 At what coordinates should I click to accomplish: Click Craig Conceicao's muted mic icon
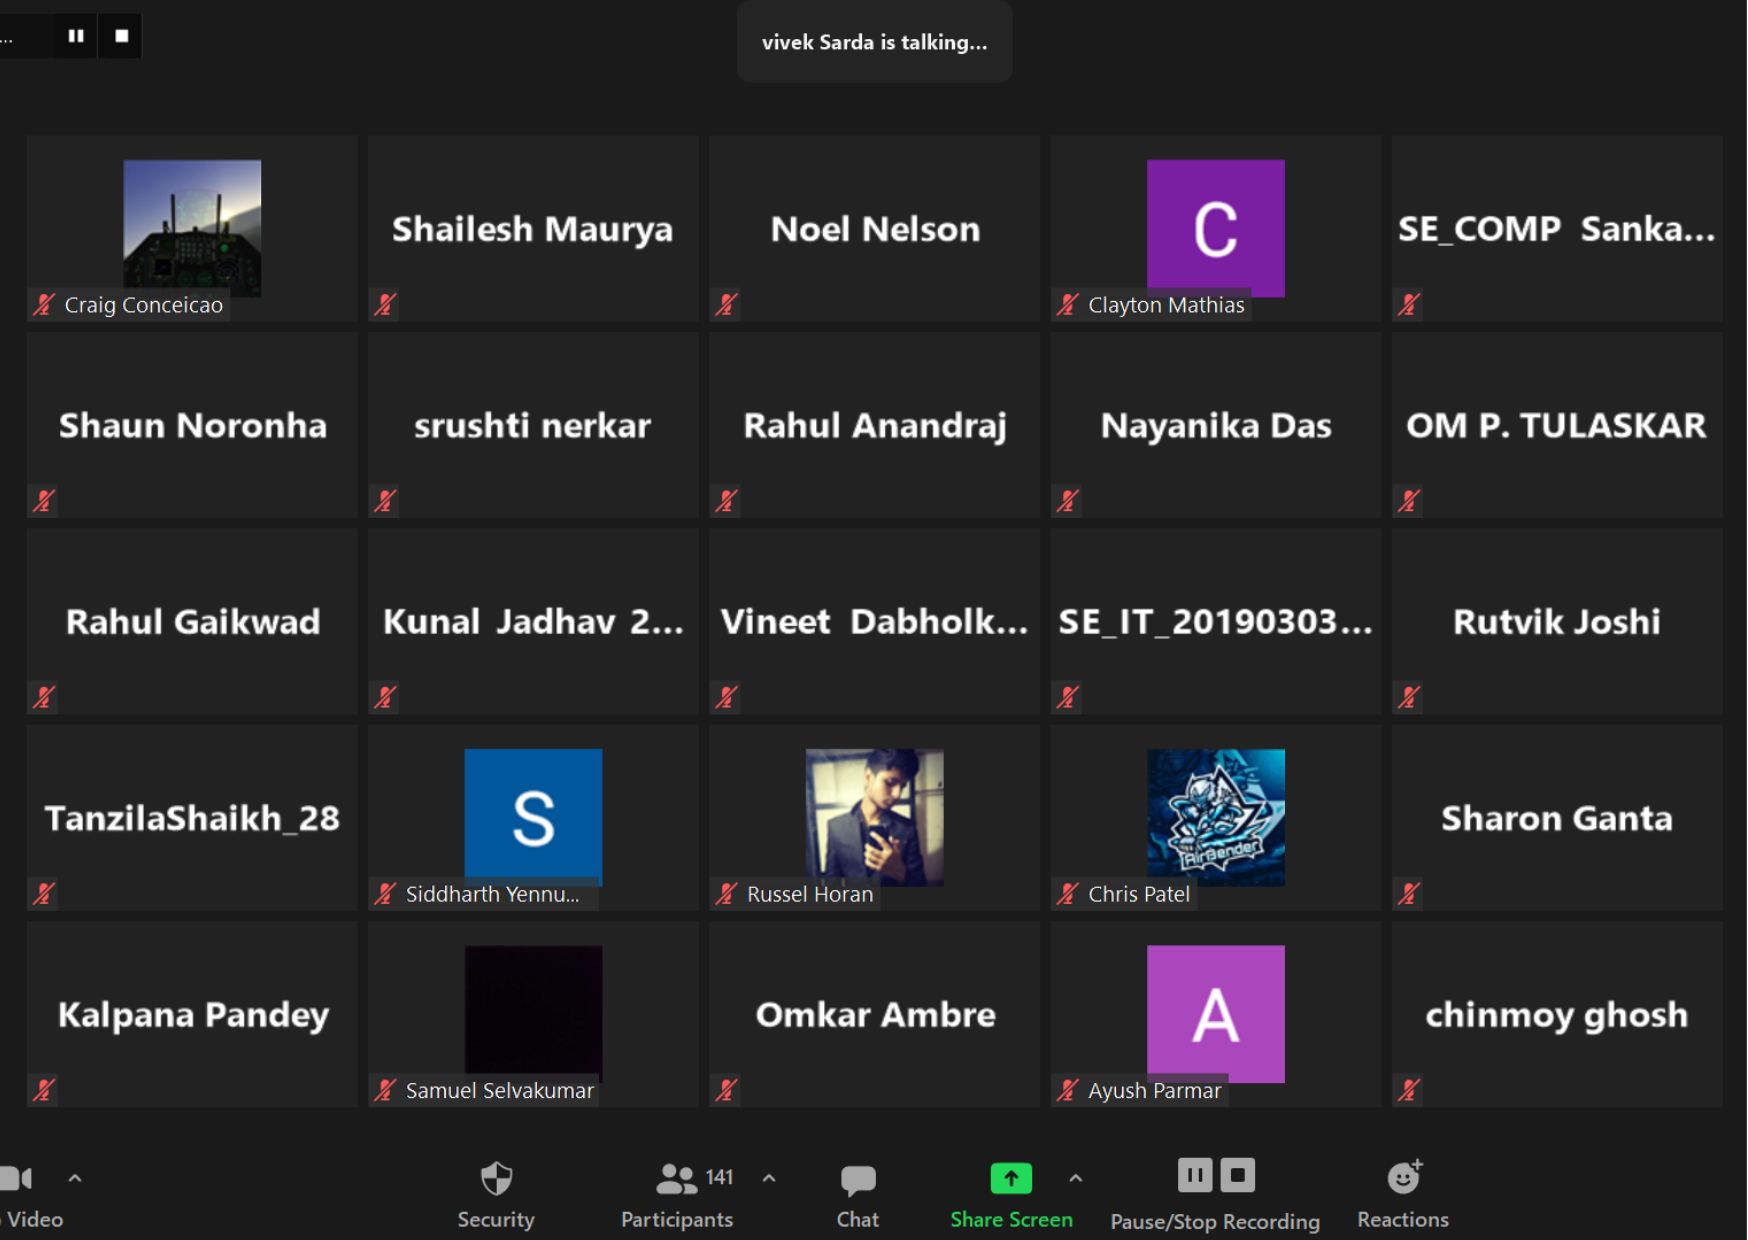point(43,304)
